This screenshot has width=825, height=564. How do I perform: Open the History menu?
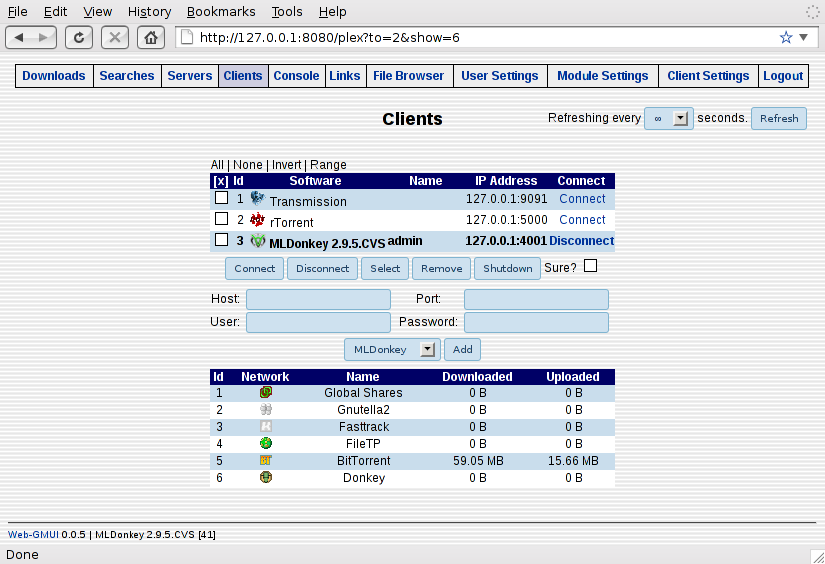(x=149, y=12)
